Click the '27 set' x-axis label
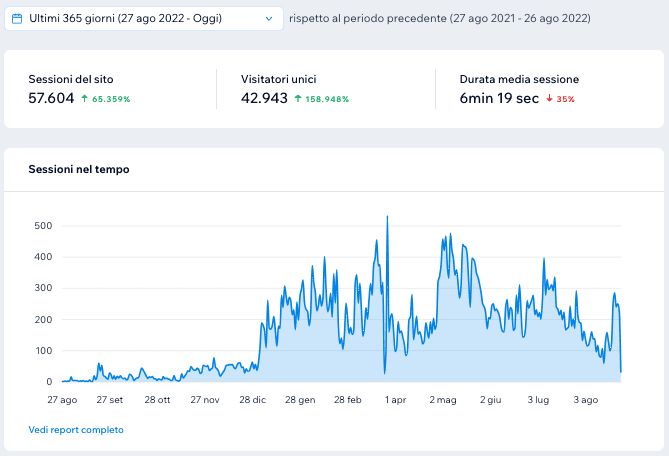The image size is (669, 456). 110,400
